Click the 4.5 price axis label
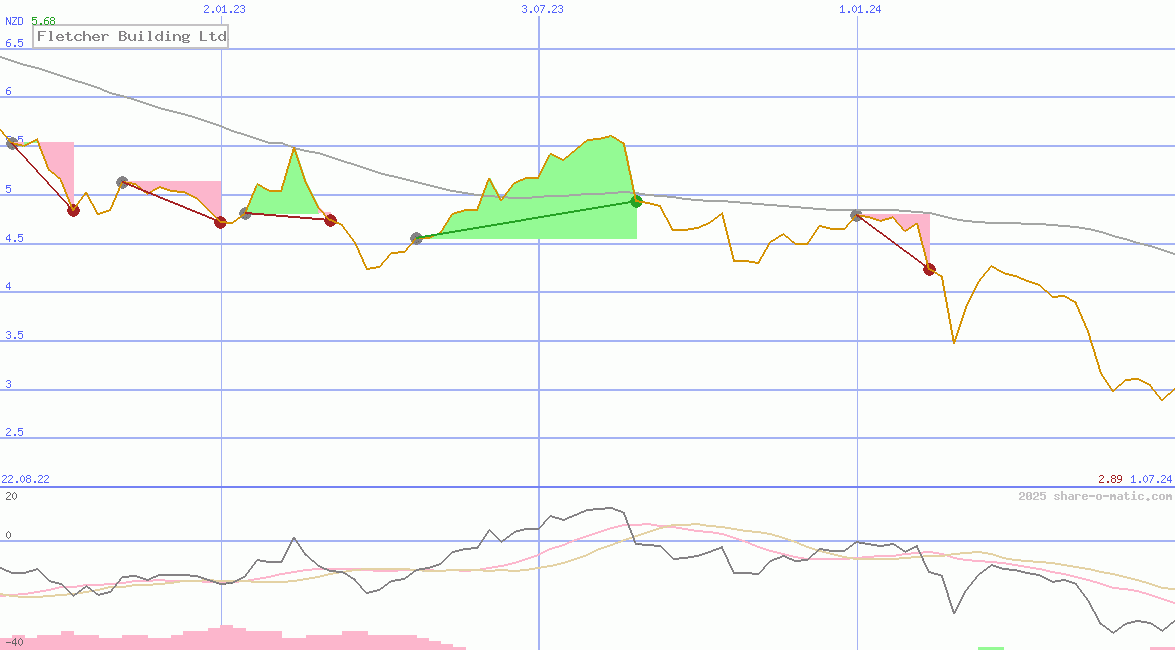Screen dimensions: 1175x650 [x=14, y=238]
